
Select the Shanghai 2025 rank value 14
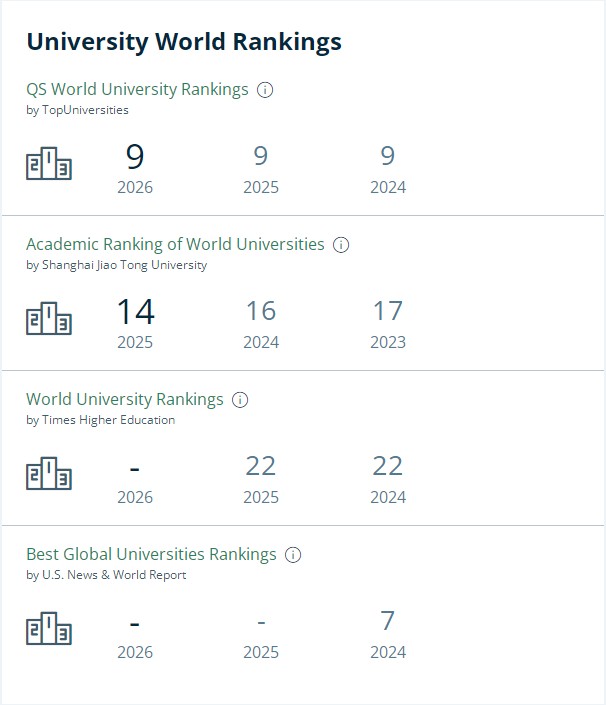(135, 312)
